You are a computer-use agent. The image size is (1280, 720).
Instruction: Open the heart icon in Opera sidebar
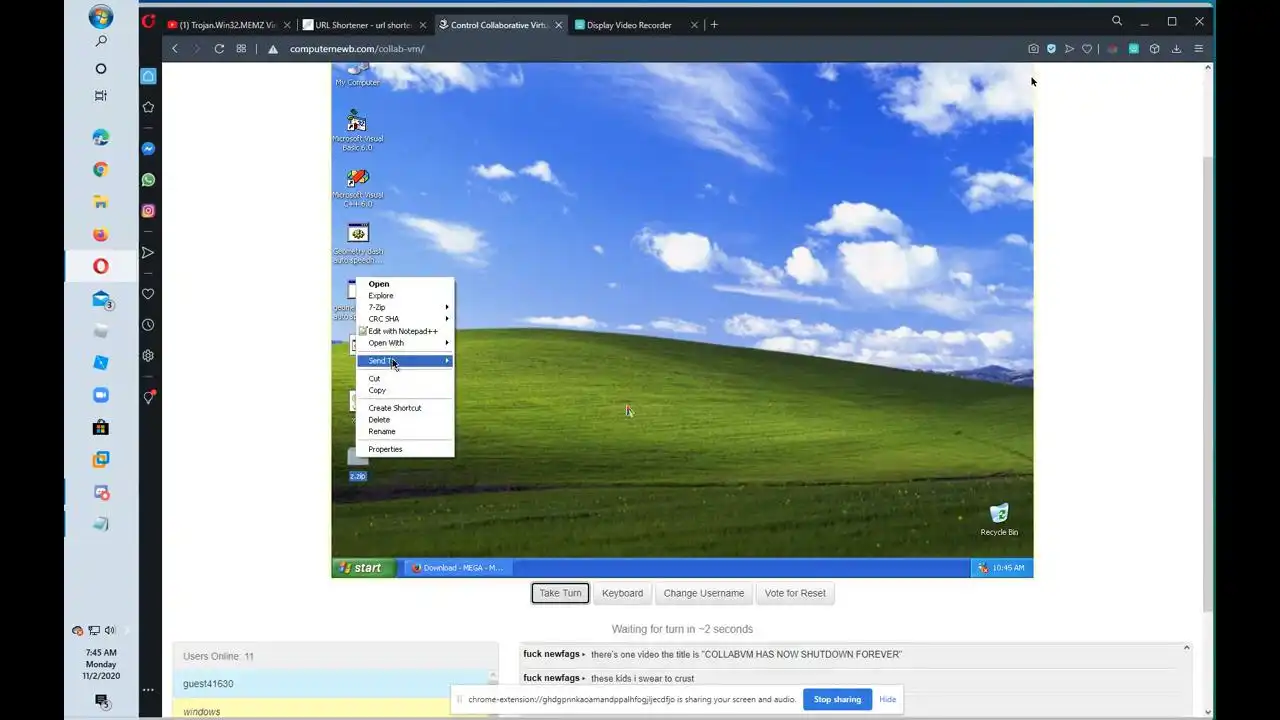pyautogui.click(x=148, y=294)
